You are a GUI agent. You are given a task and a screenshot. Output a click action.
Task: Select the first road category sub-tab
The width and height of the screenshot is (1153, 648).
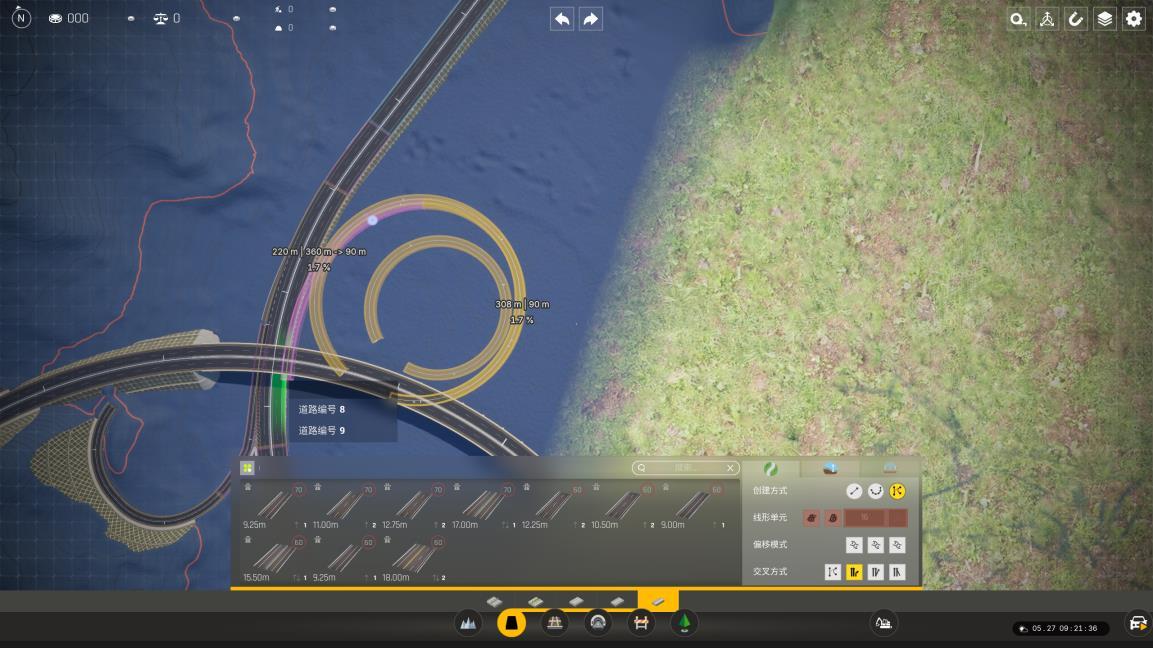(x=494, y=602)
